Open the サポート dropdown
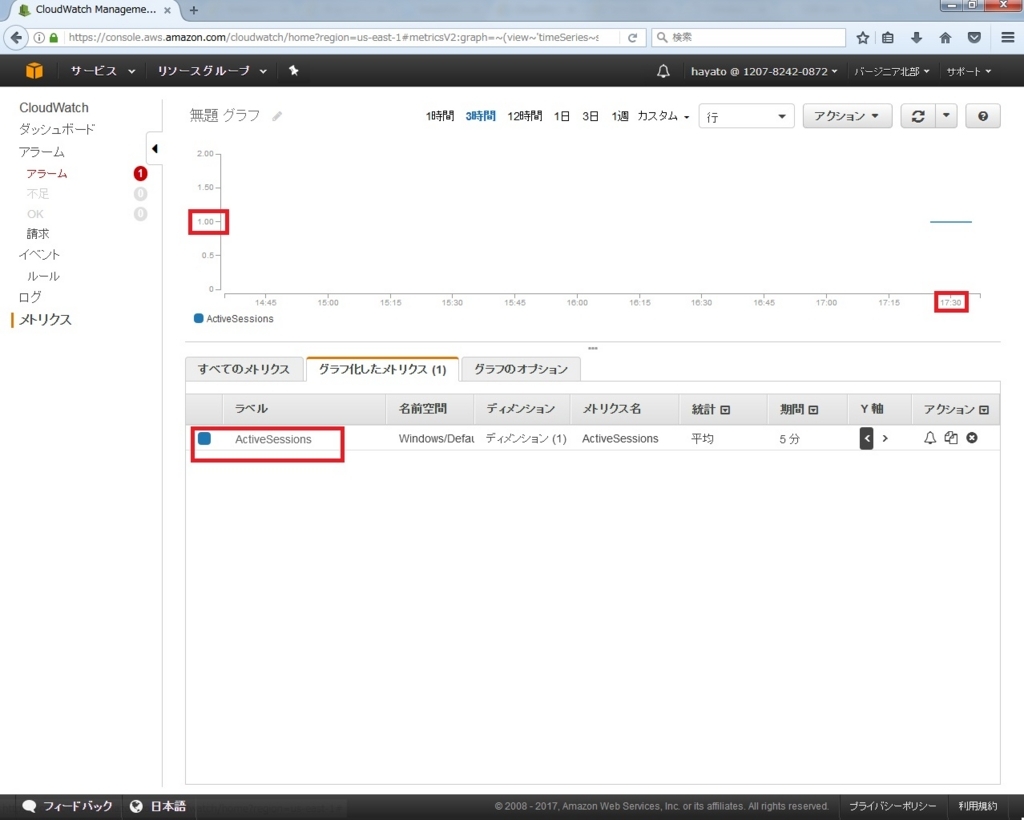 (968, 71)
